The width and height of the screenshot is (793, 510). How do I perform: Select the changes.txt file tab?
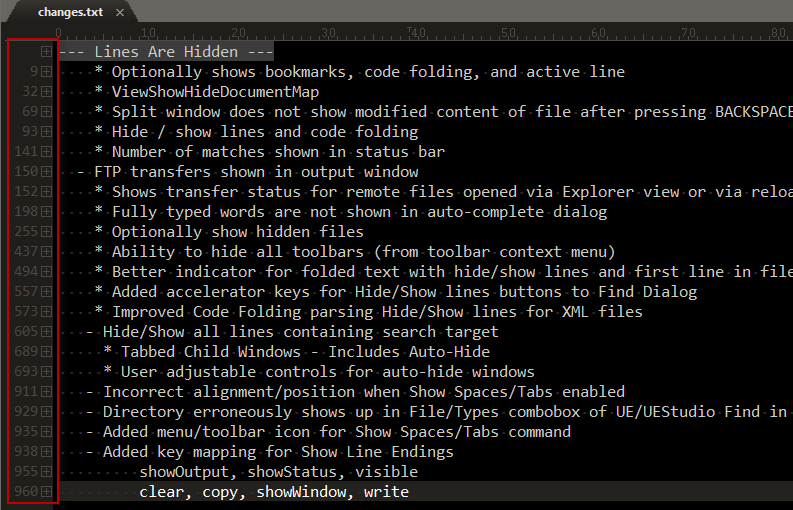(x=70, y=12)
